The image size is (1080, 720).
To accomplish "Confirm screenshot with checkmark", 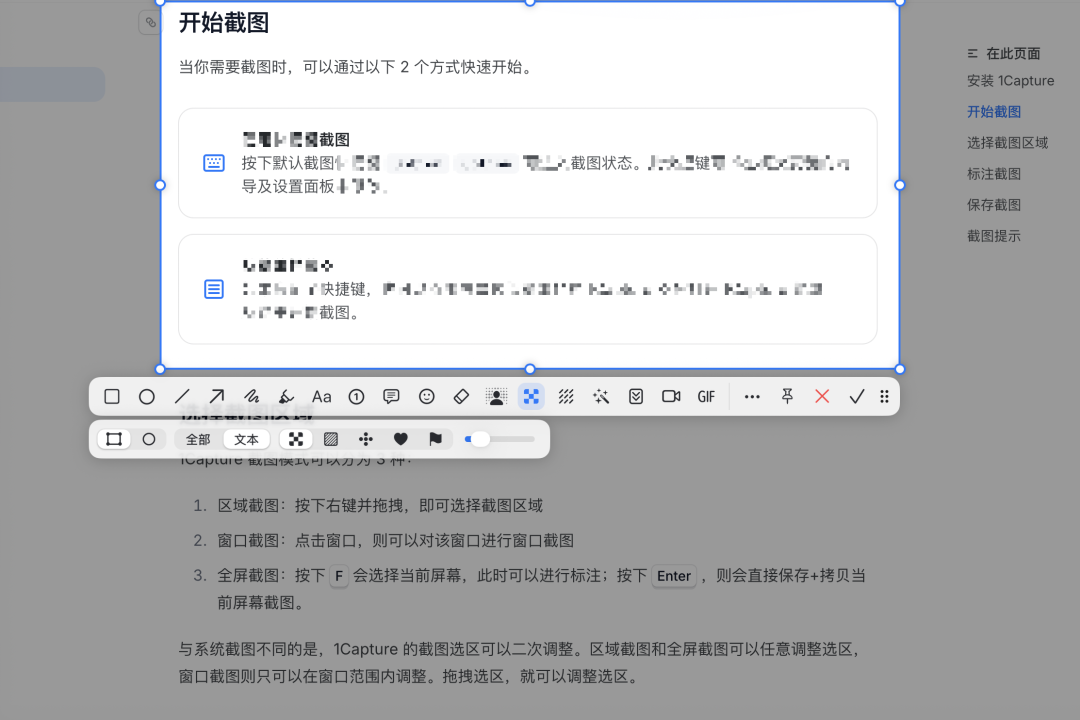I will click(x=857, y=397).
